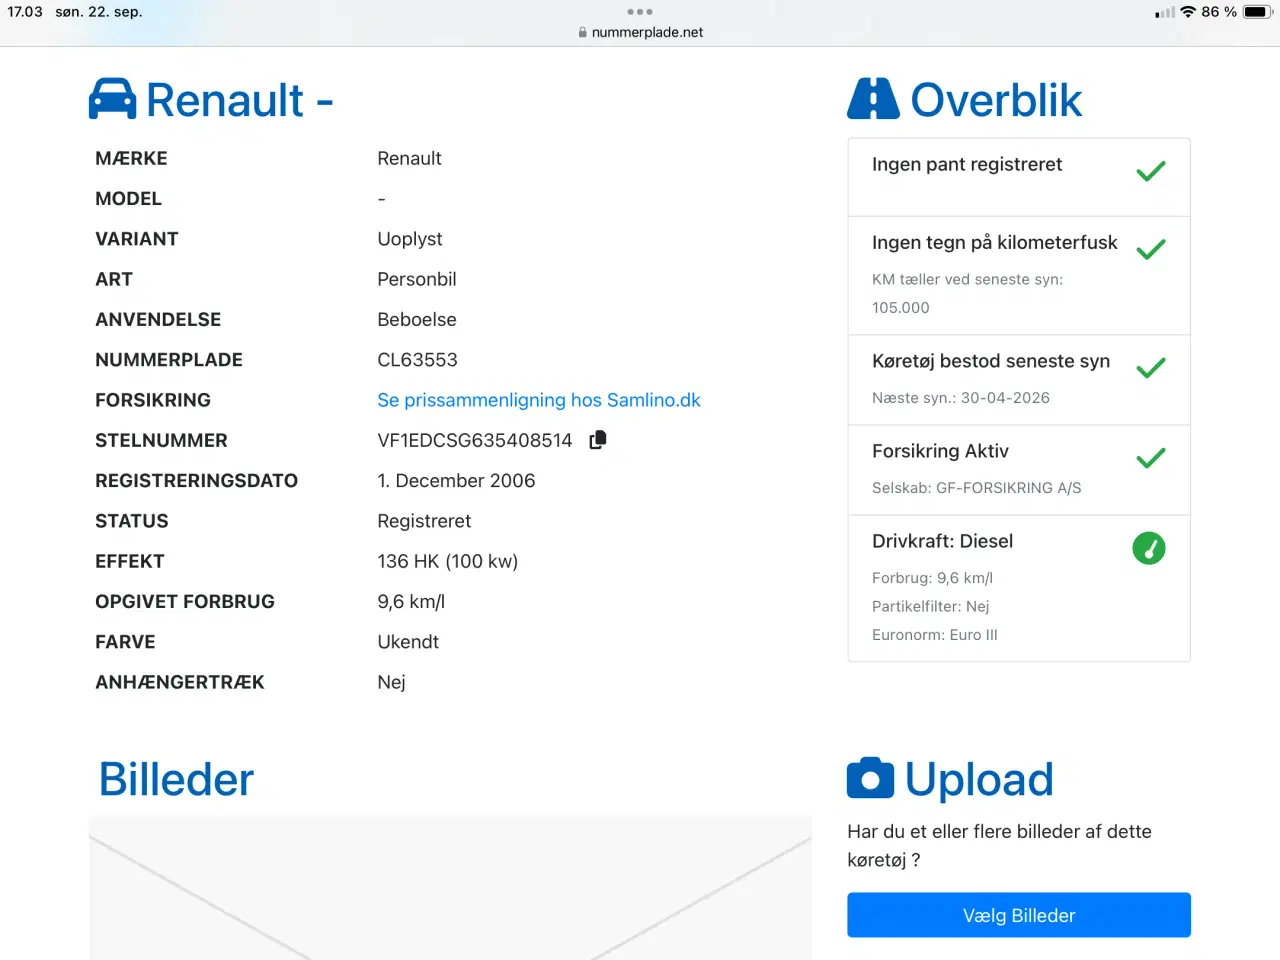Click the FARVE value Ukendt
1280x960 pixels.
[408, 642]
